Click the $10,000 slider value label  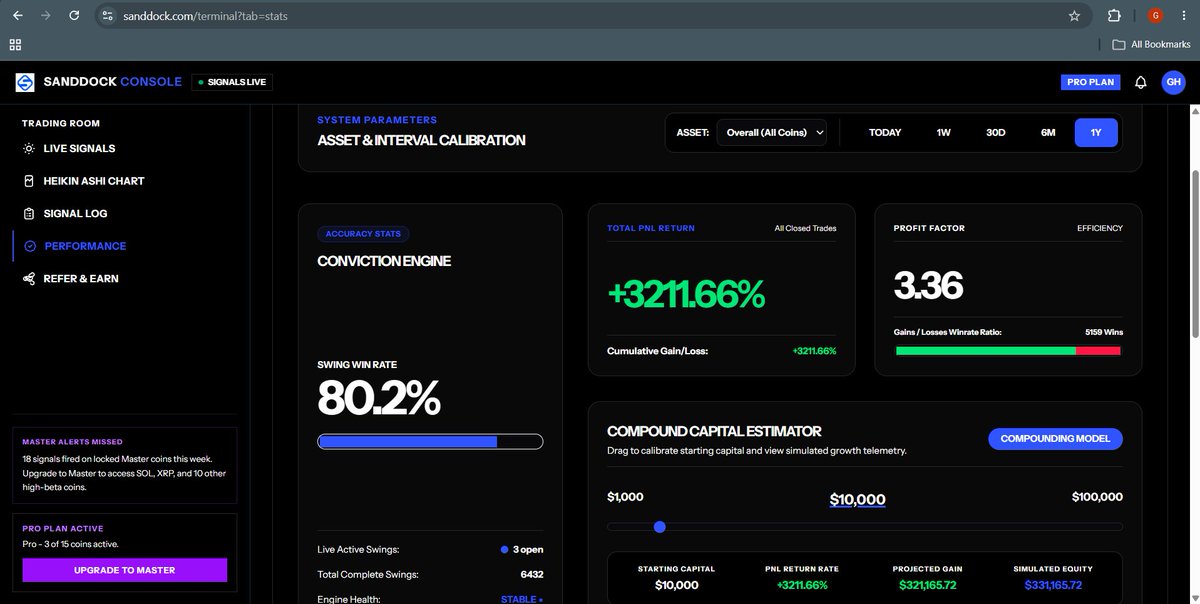pos(858,500)
